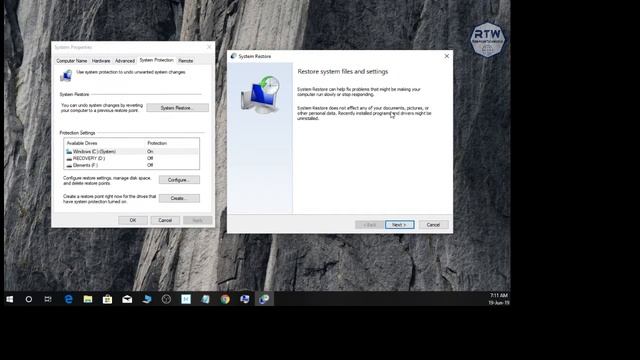The image size is (640, 360).
Task: Open the Mail app from taskbar
Action: (127, 299)
